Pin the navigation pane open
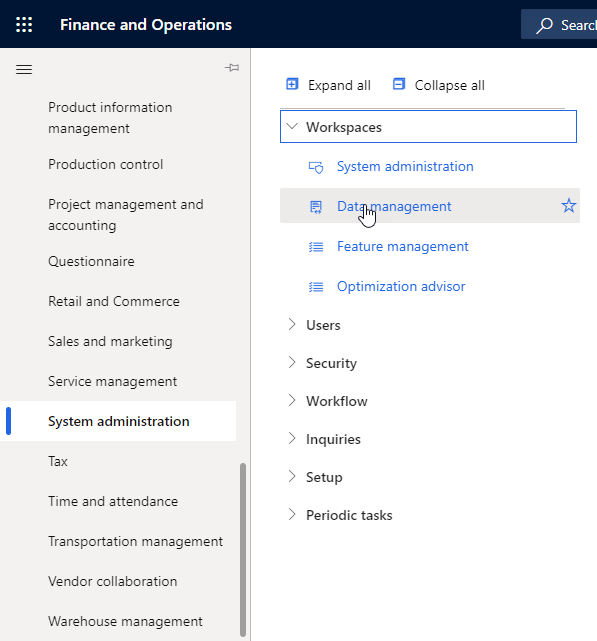 tap(232, 67)
